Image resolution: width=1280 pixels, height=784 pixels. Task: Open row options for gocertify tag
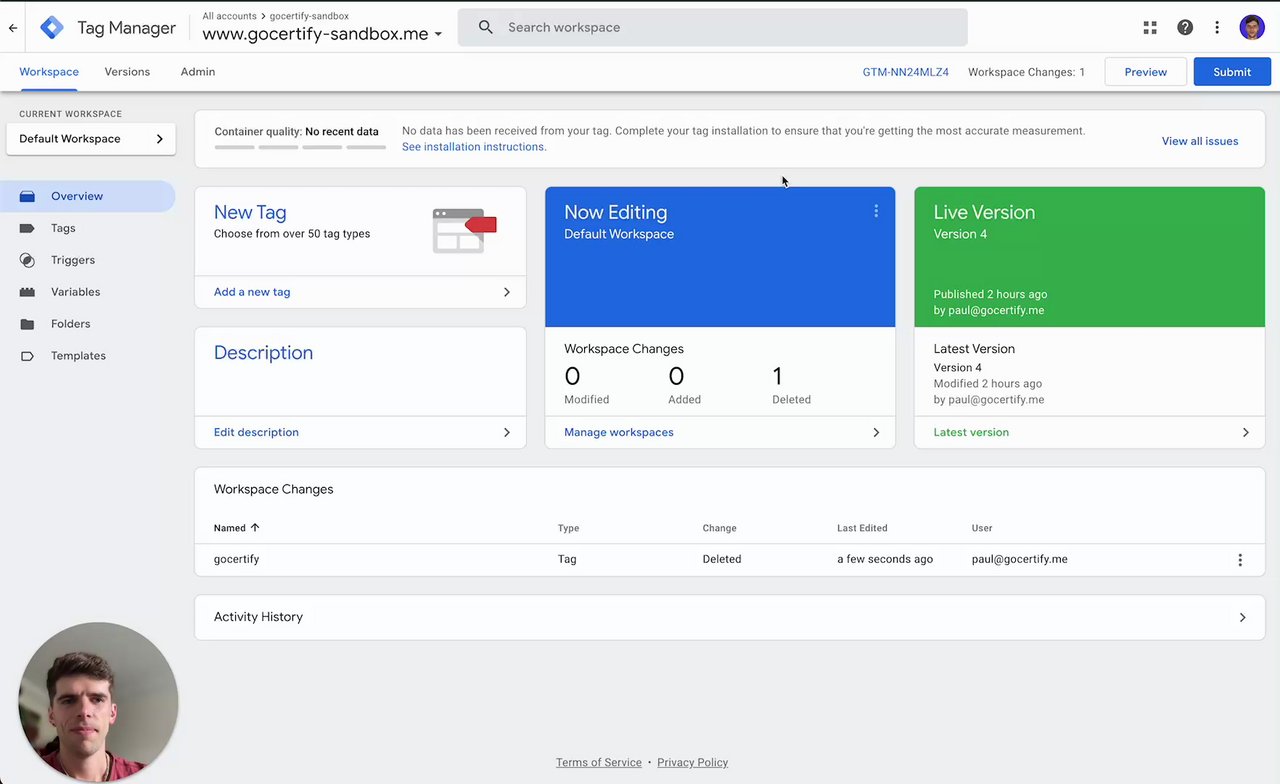click(1240, 560)
